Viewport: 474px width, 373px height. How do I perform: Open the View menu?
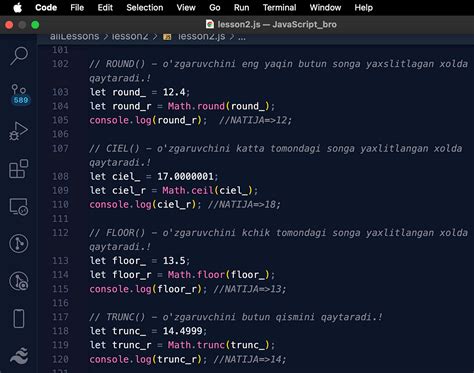pyautogui.click(x=186, y=7)
